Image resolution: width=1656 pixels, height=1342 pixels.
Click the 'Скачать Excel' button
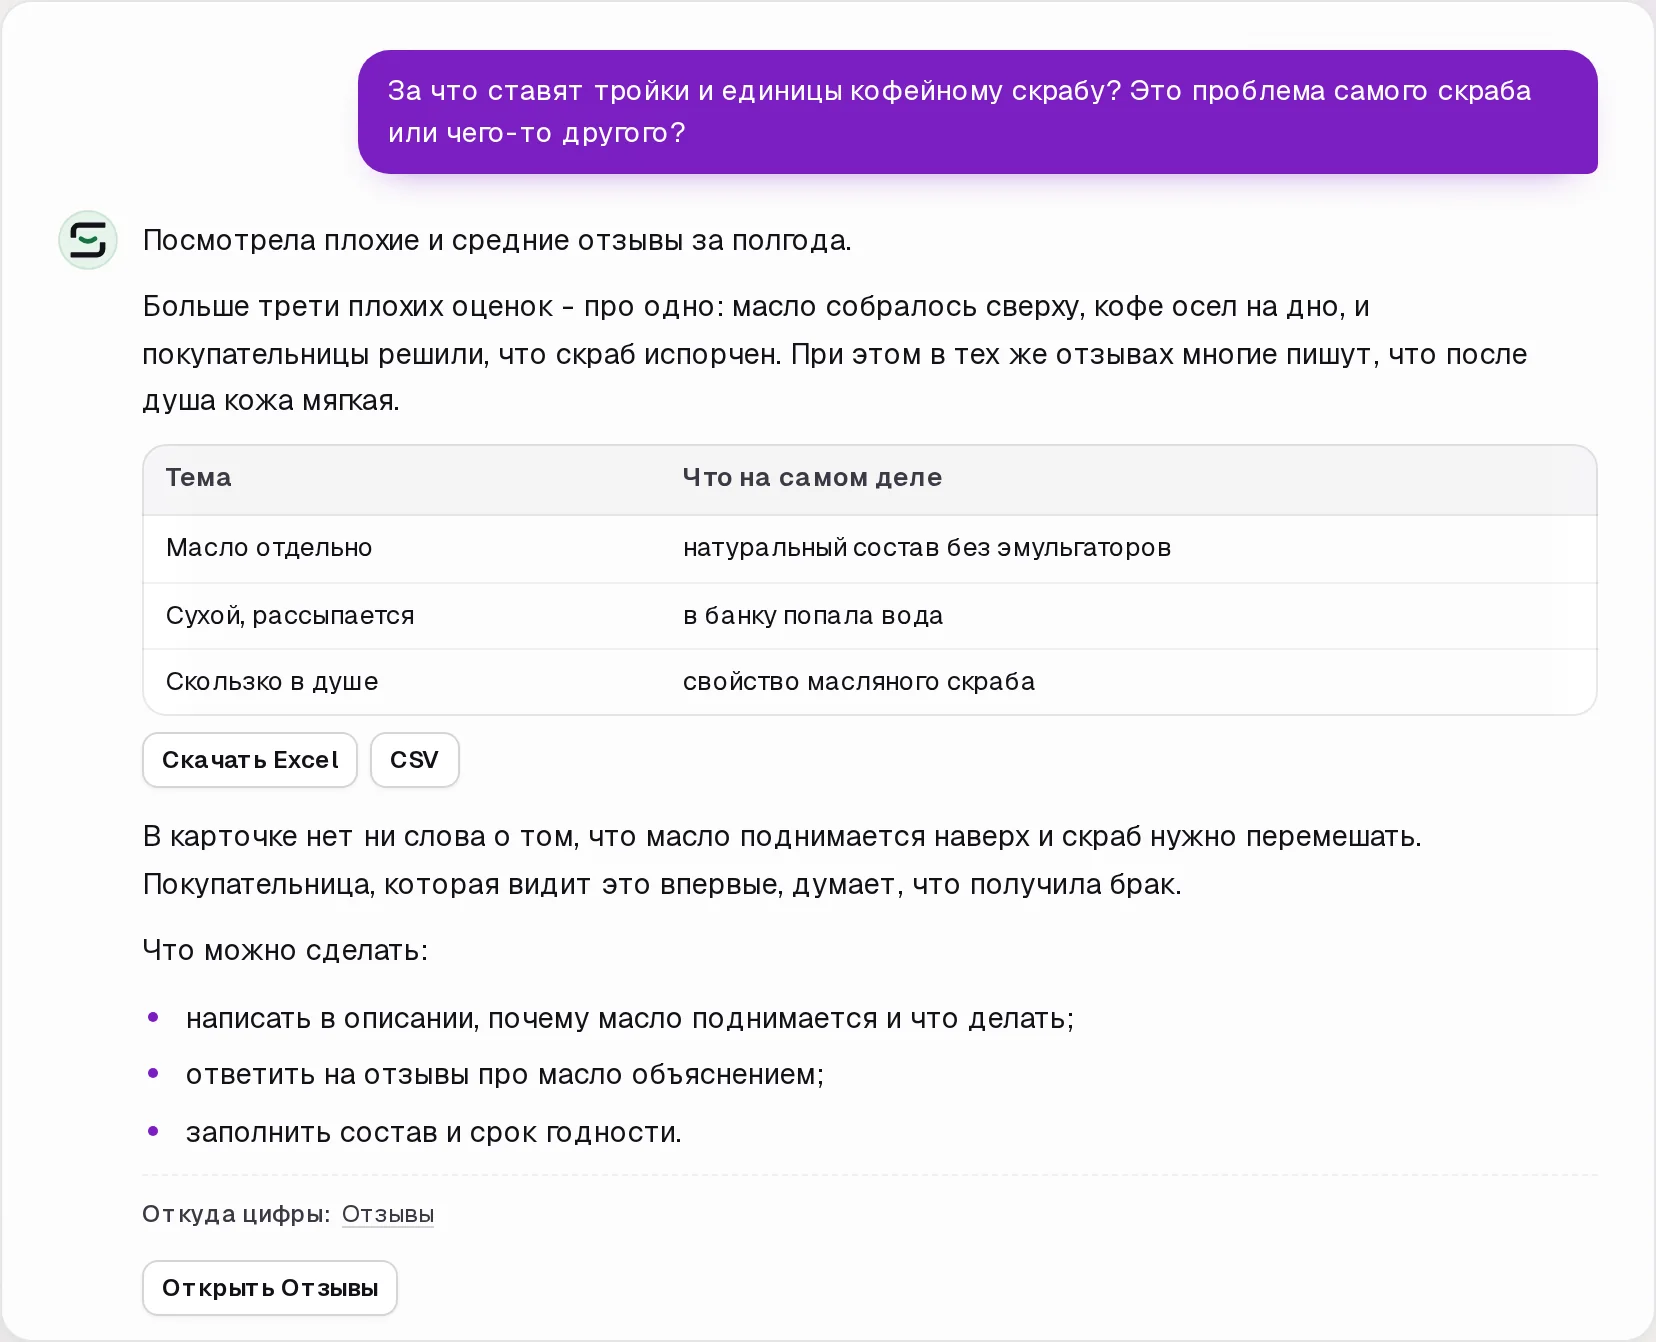pos(250,760)
